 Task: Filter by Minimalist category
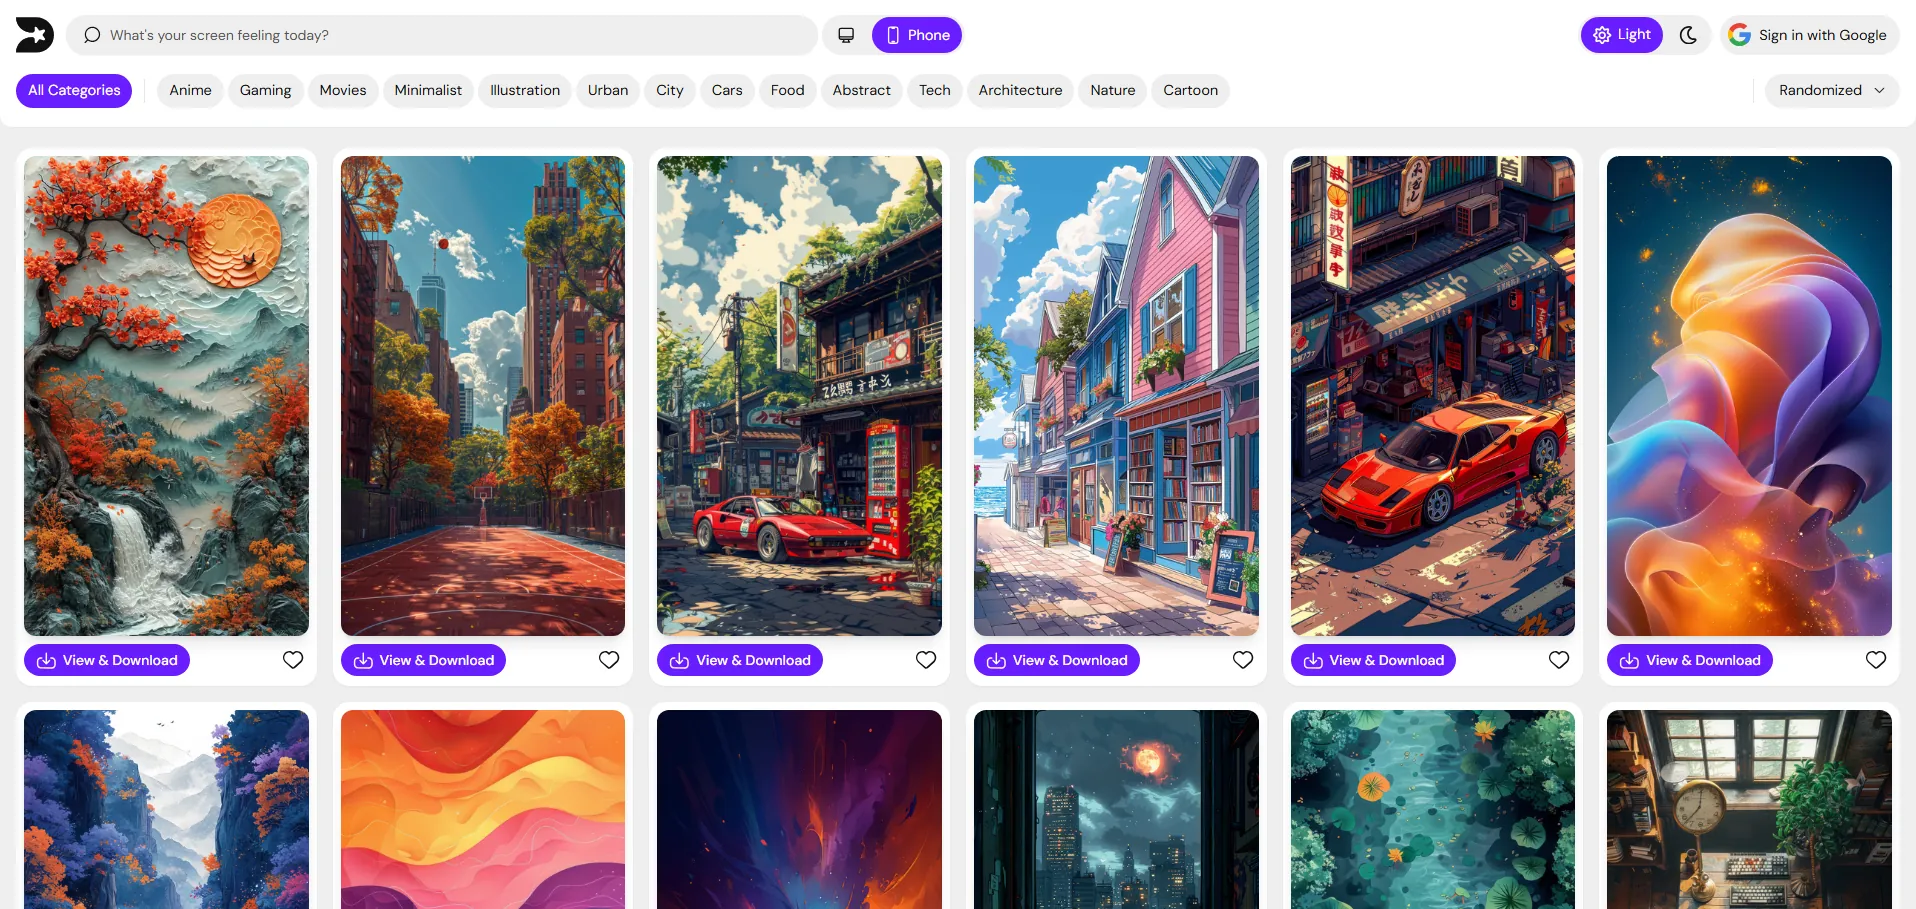(428, 90)
